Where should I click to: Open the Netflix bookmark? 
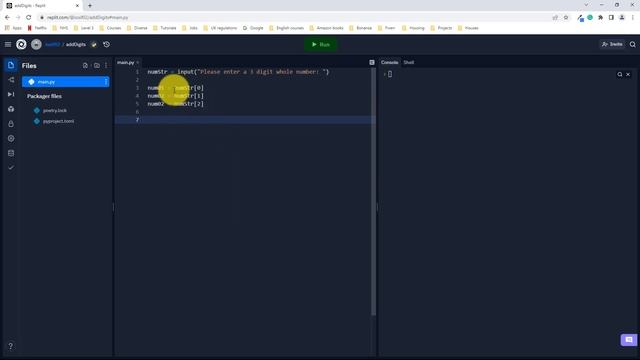(37, 28)
